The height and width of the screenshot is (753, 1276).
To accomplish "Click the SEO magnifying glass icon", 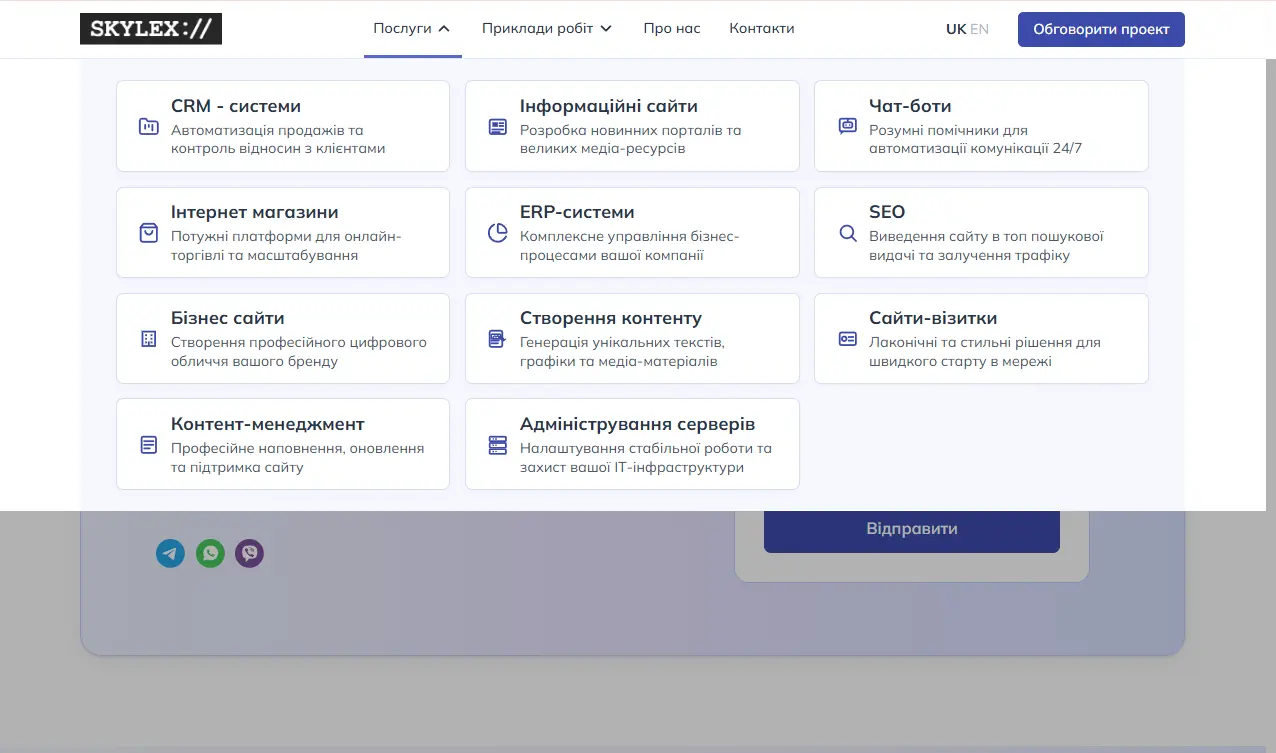I will (847, 233).
